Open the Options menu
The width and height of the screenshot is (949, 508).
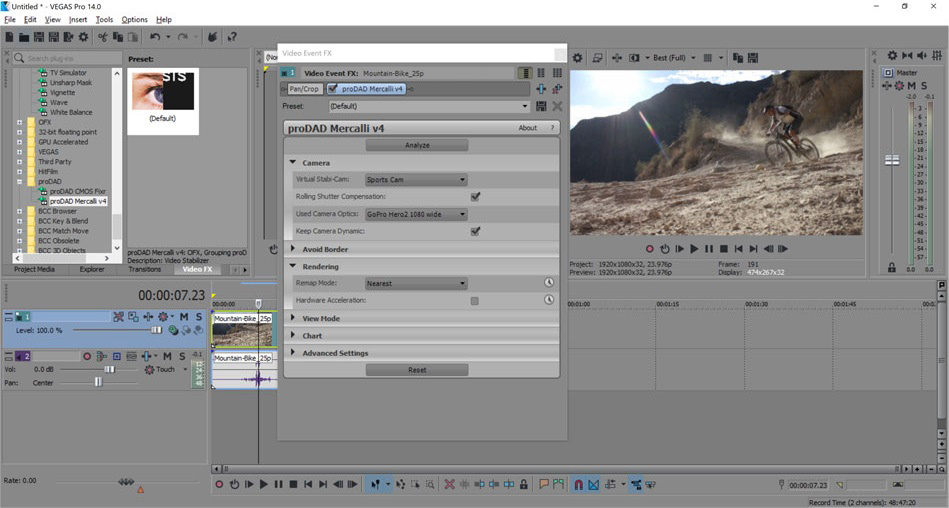134,20
